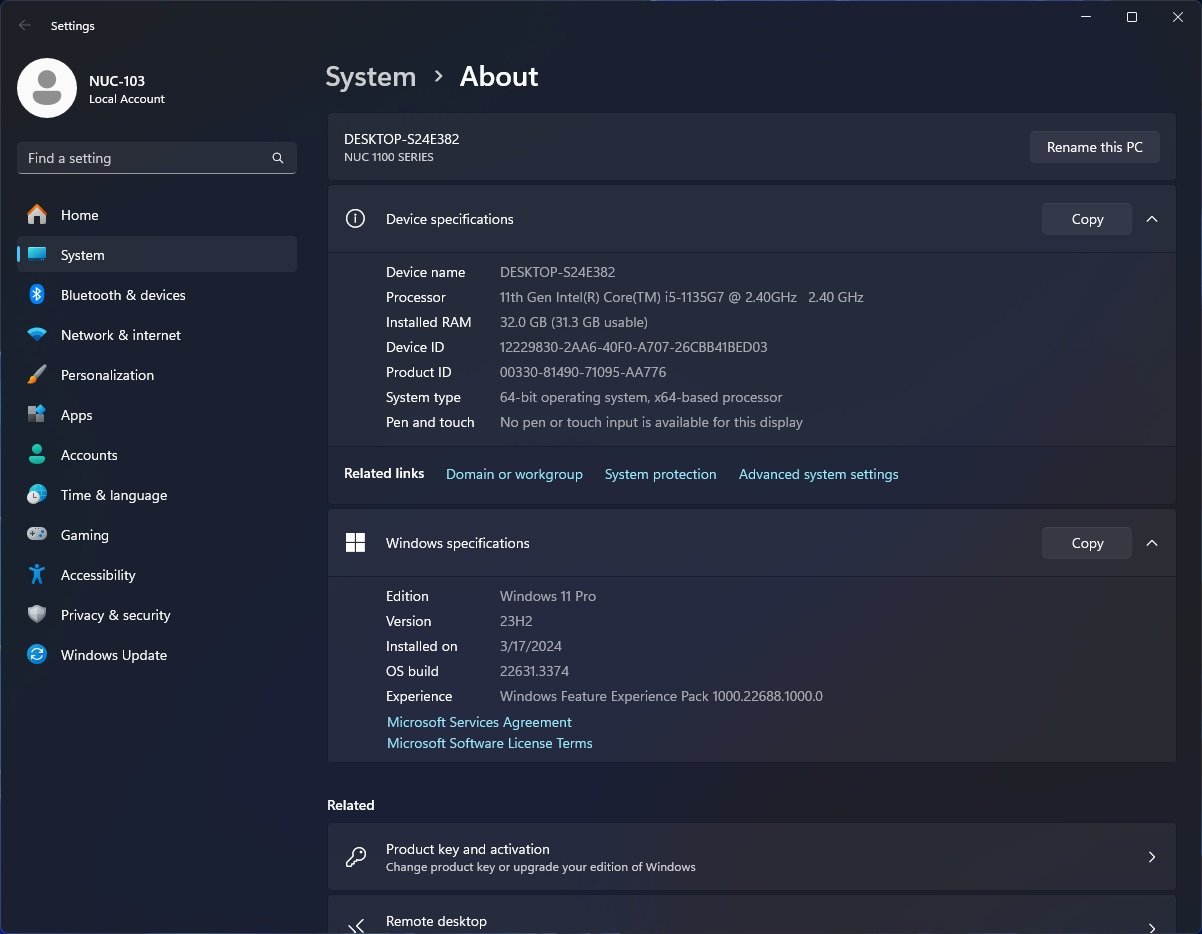Click the Remote desktop icon
The width and height of the screenshot is (1202, 934).
355,926
